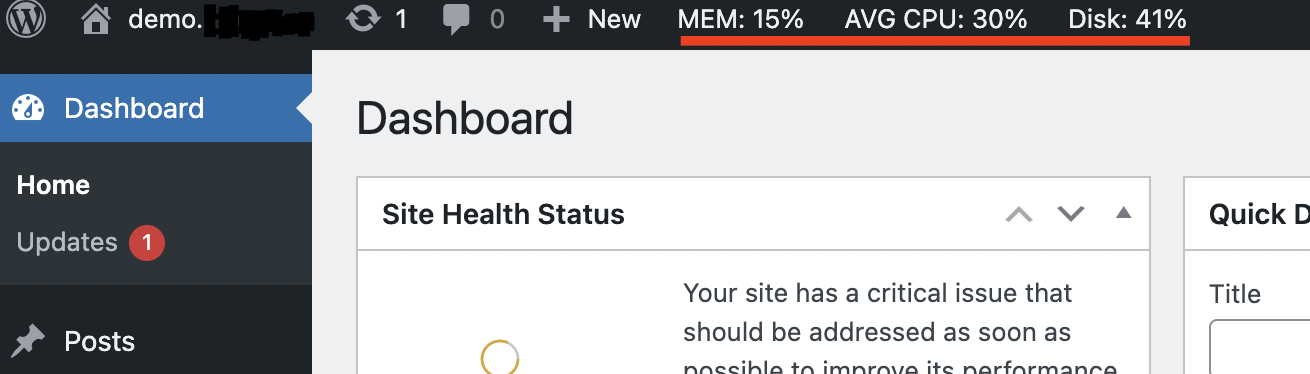This screenshot has height=374, width=1310.
Task: Select the Home submenu item
Action: pyautogui.click(x=54, y=185)
